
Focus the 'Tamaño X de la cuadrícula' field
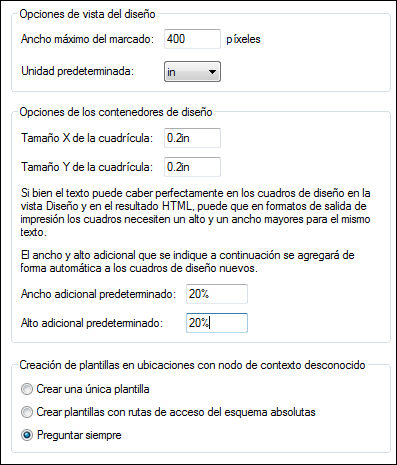click(192, 138)
